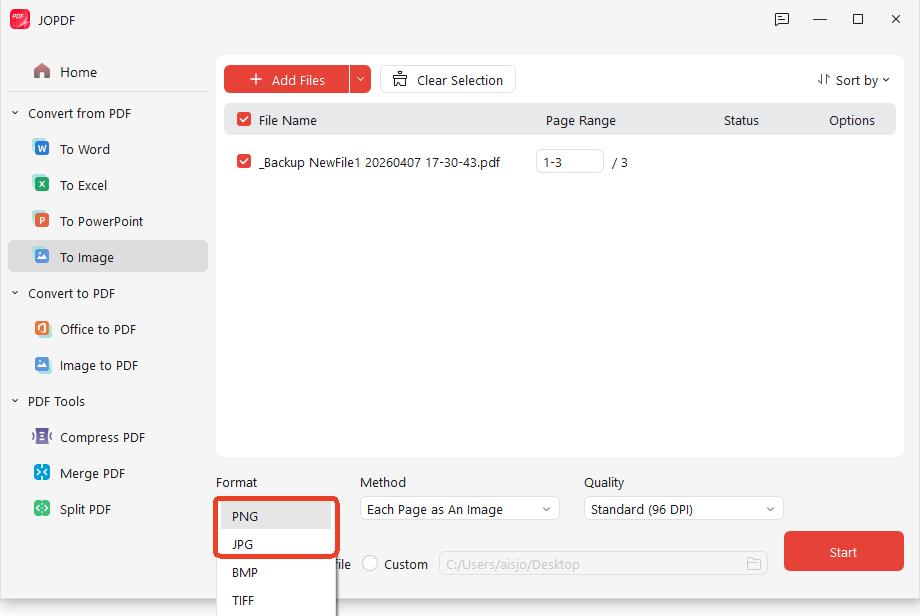The height and width of the screenshot is (616, 920).
Task: Select the Custom output radio button
Action: (x=370, y=563)
